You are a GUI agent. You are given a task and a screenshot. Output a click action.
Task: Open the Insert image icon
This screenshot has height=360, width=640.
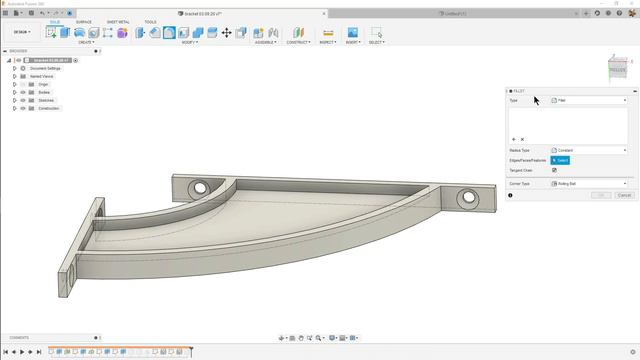[353, 32]
